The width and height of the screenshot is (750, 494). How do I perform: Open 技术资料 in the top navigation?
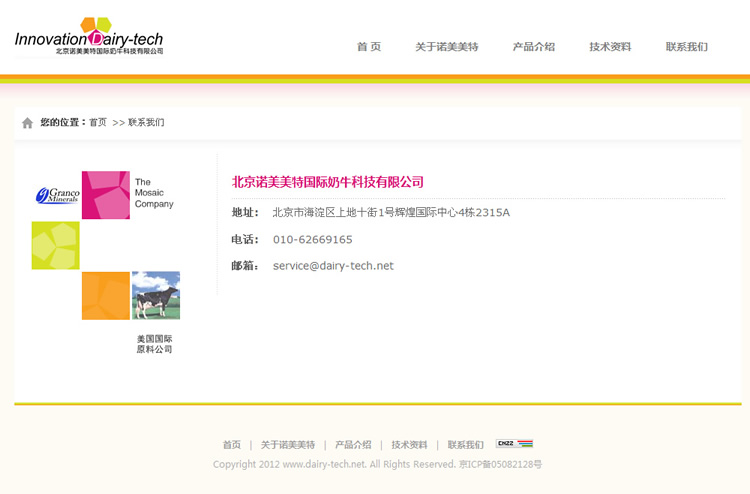(x=610, y=47)
